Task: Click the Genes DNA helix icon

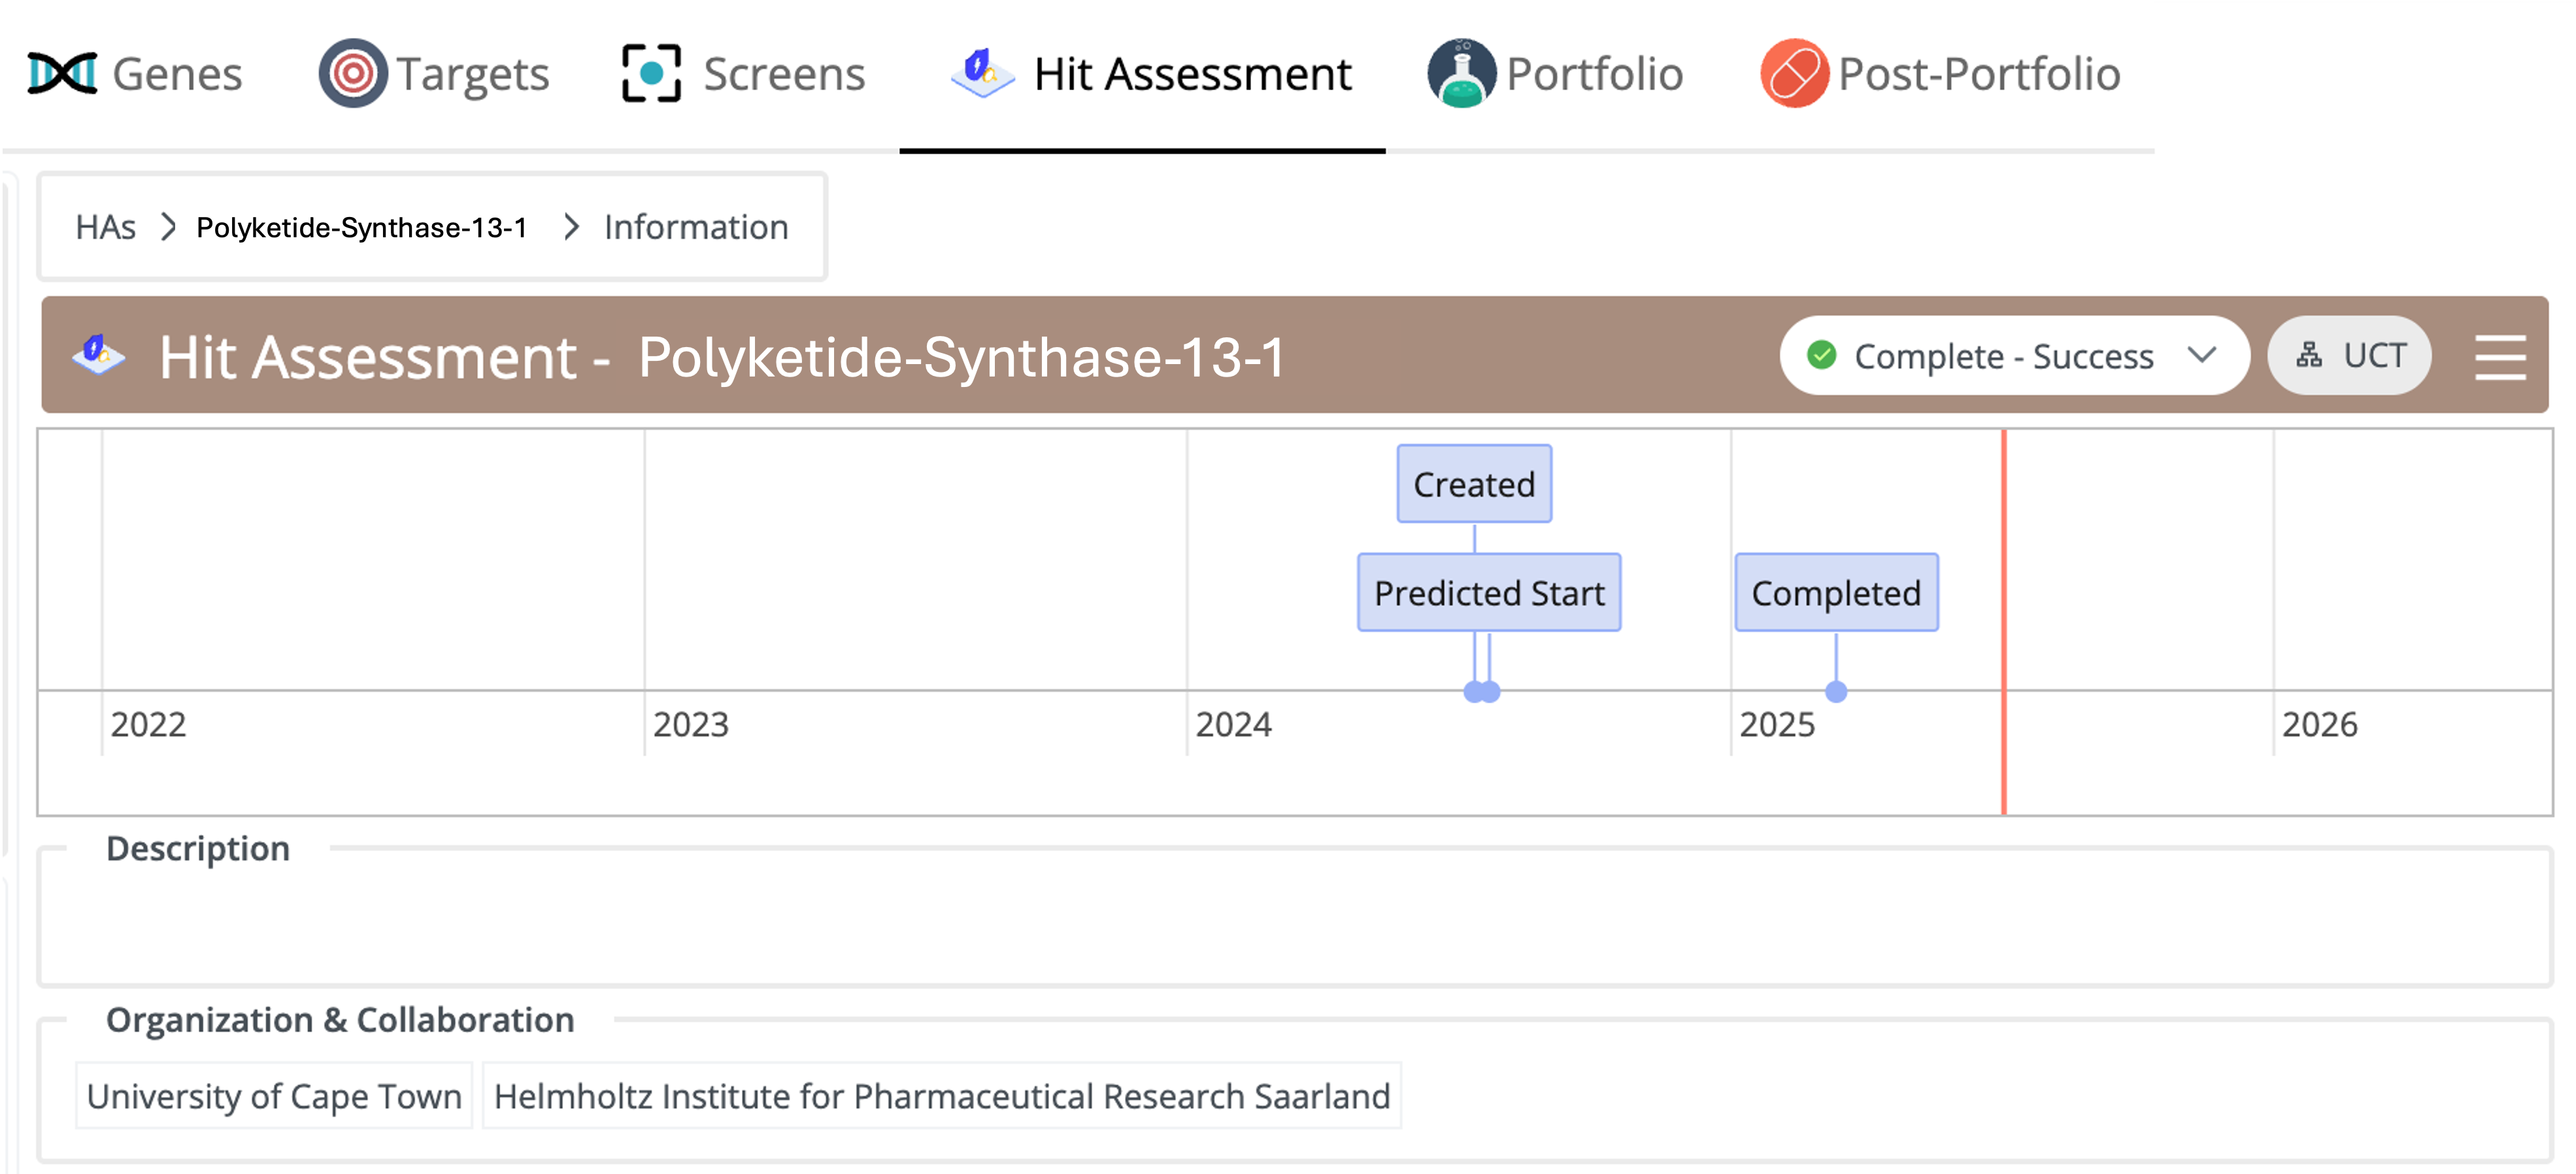Action: coord(62,73)
